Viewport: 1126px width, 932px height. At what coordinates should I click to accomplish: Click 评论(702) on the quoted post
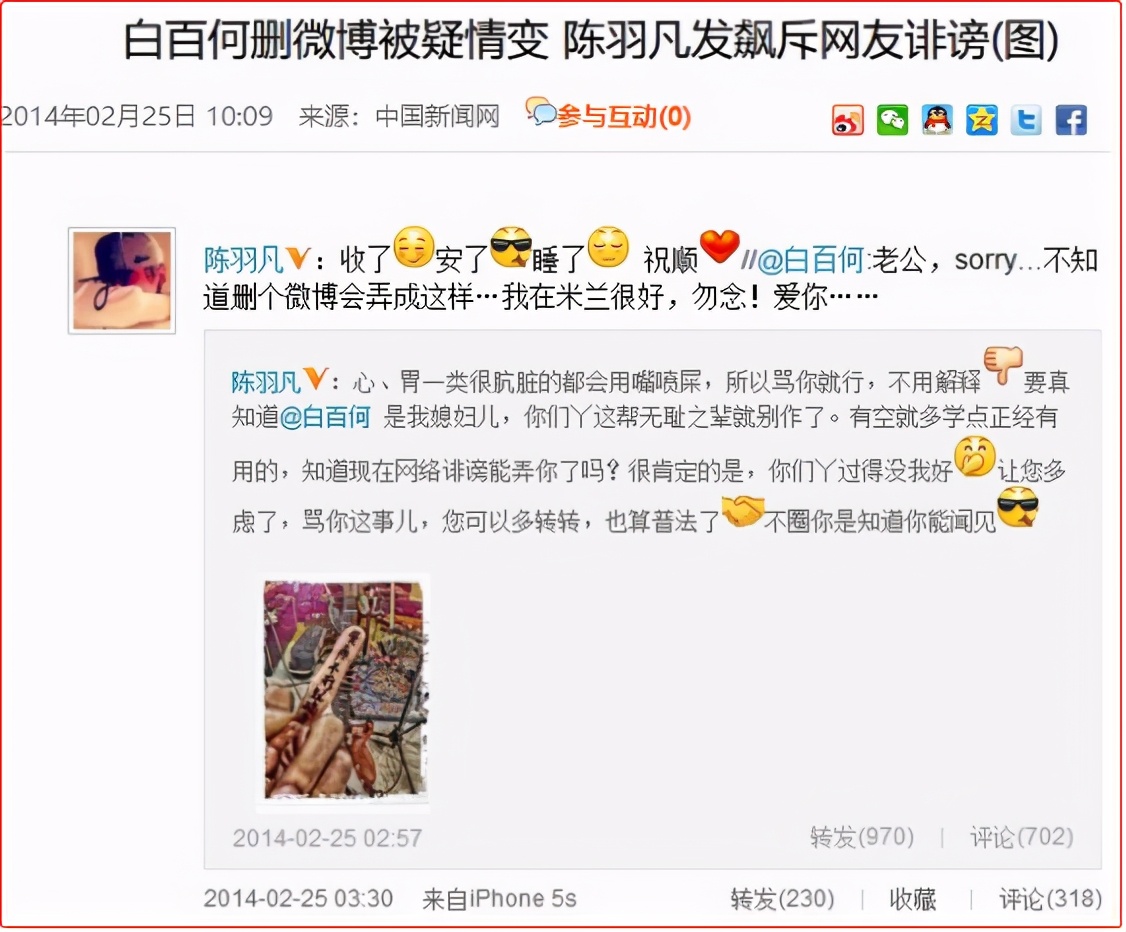point(1021,837)
